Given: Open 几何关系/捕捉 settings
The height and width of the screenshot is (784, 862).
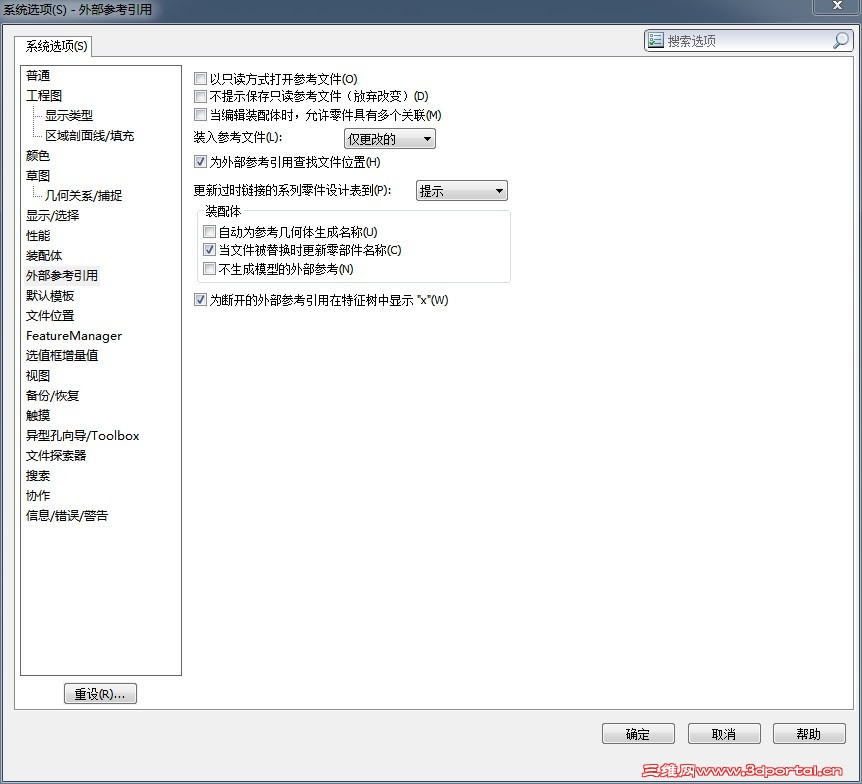Looking at the screenshot, I should pos(84,195).
